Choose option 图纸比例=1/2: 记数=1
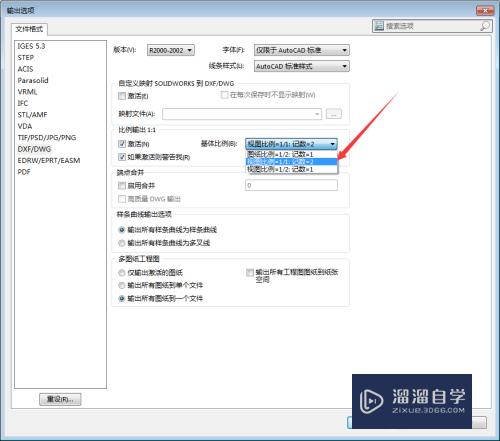Screen dimensions: 500x441 [292, 154]
